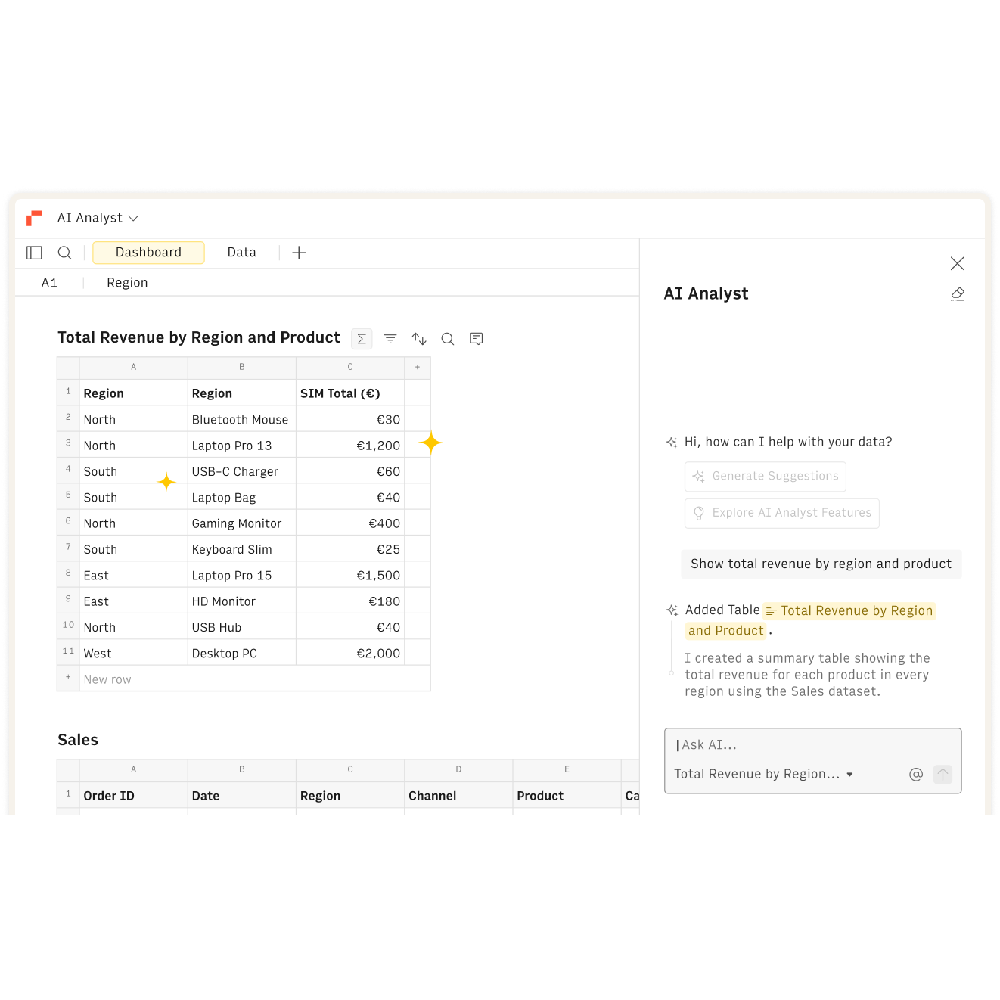
Task: Click the @ mention icon
Action: (916, 774)
